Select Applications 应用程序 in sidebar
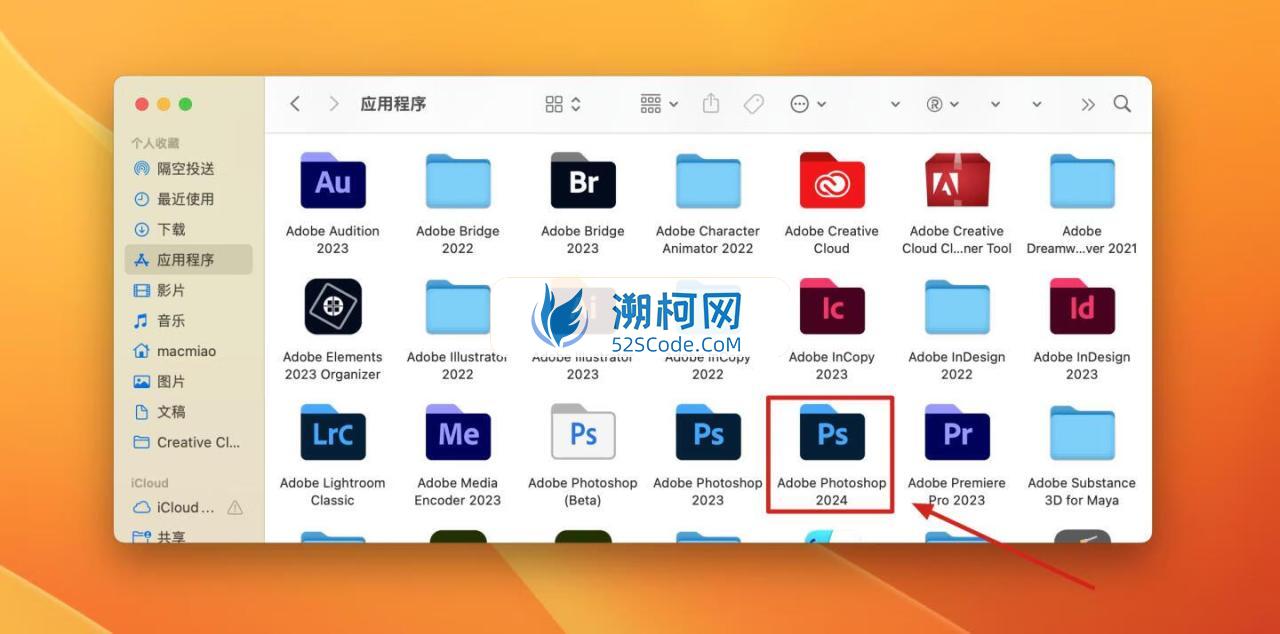Screen dimensions: 1280x634 click(x=188, y=260)
